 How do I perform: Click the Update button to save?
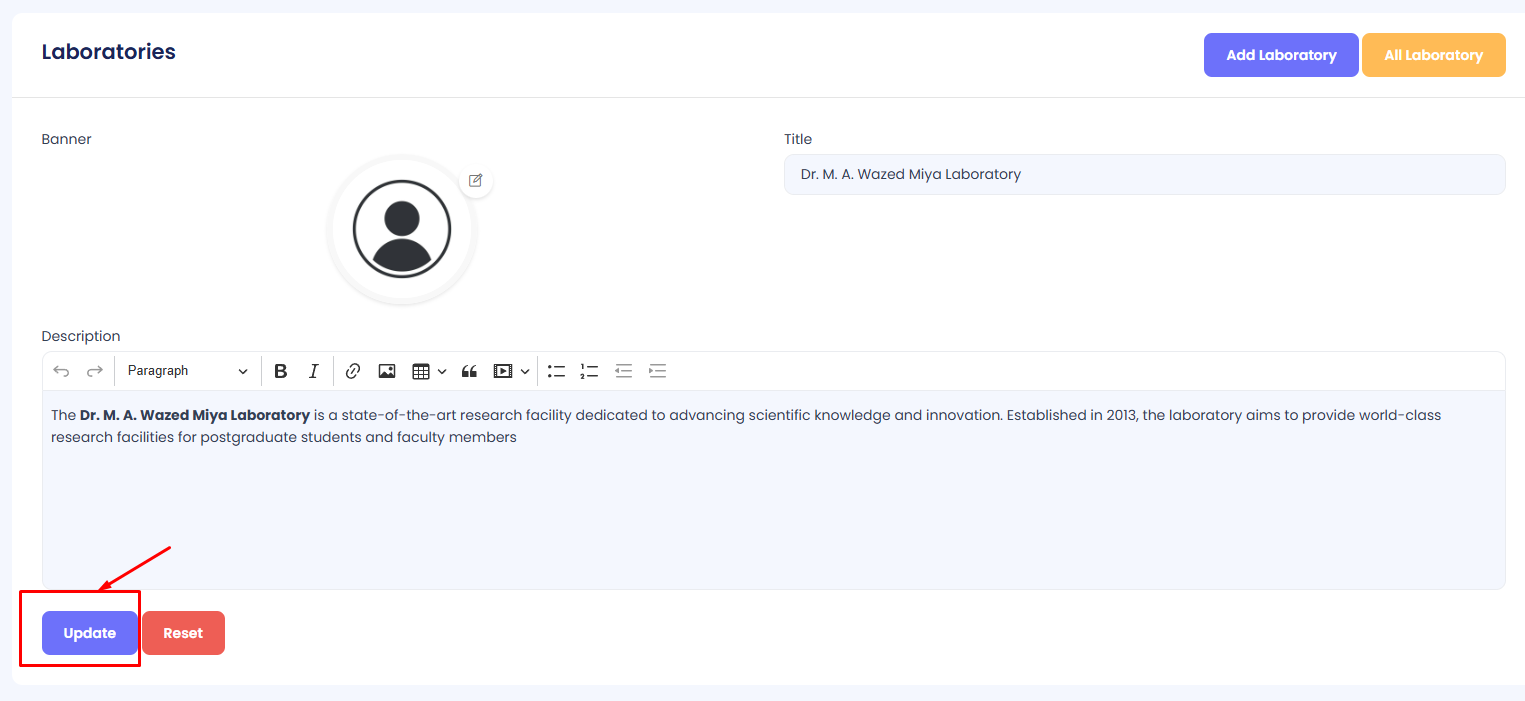point(90,633)
